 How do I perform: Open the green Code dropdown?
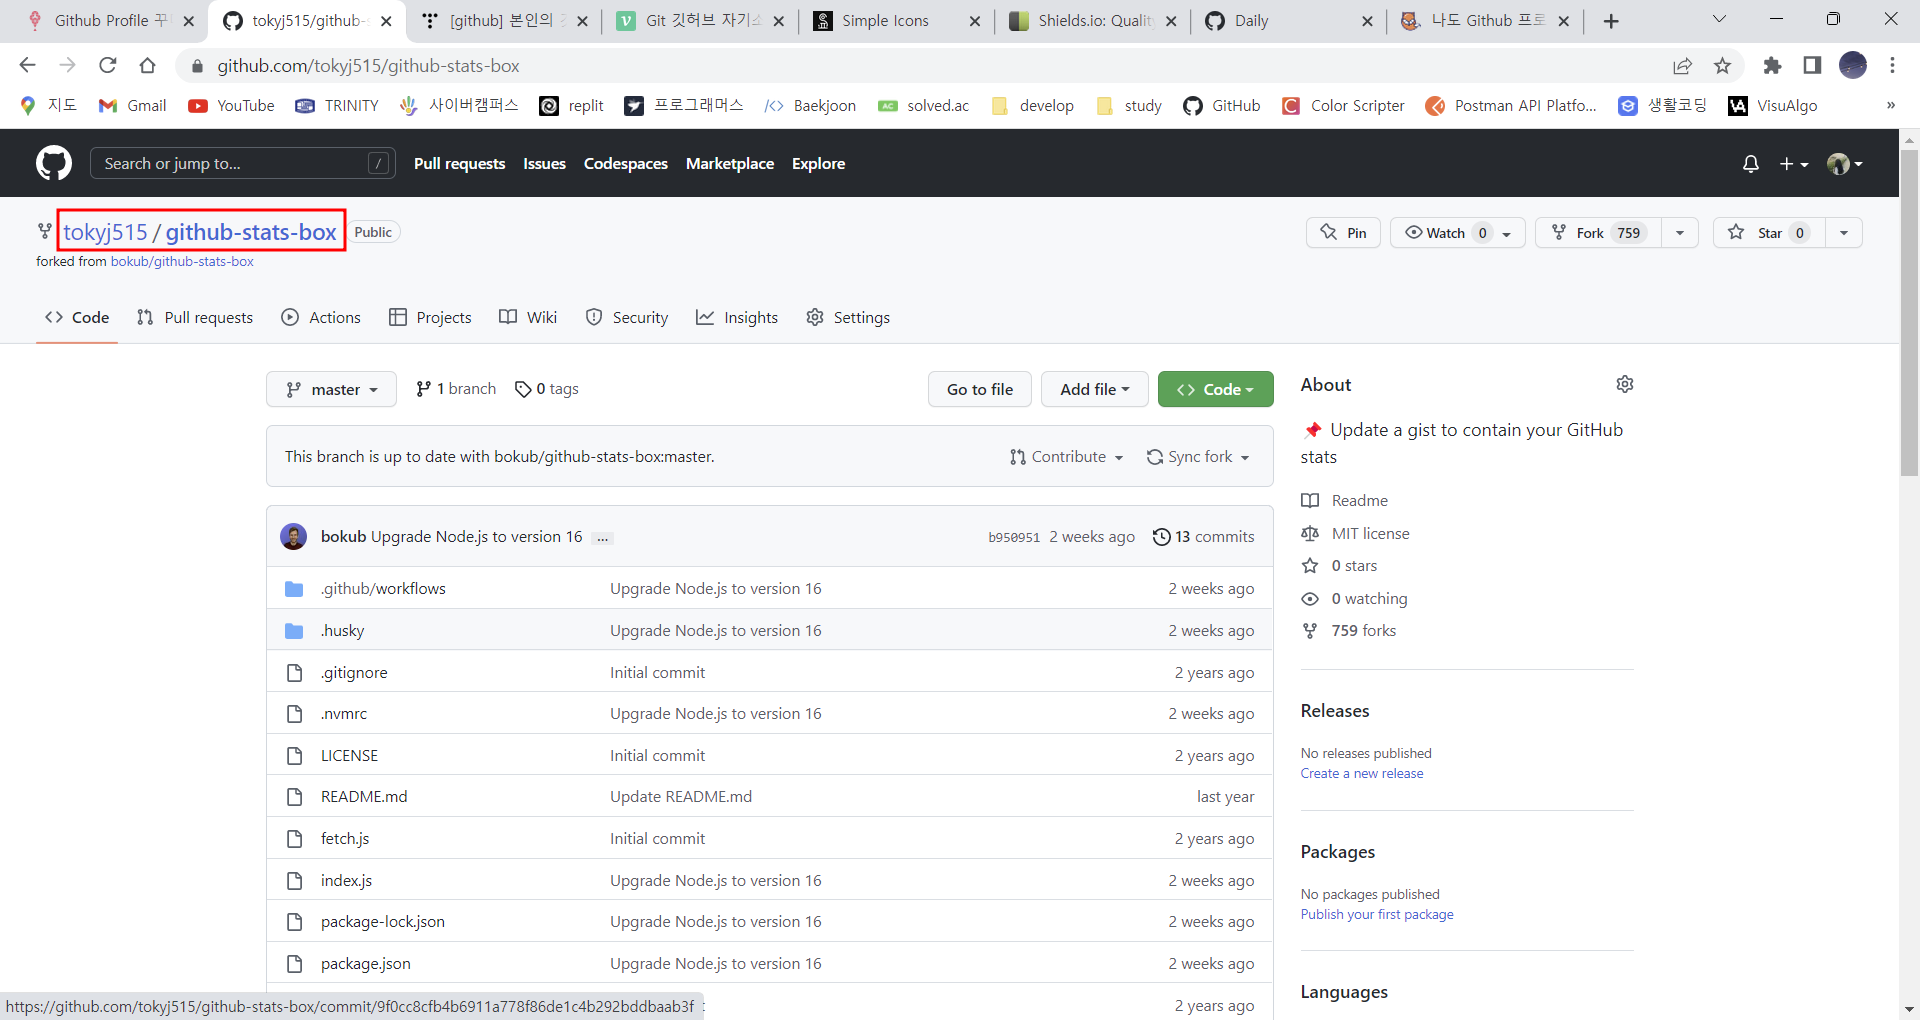1215,389
